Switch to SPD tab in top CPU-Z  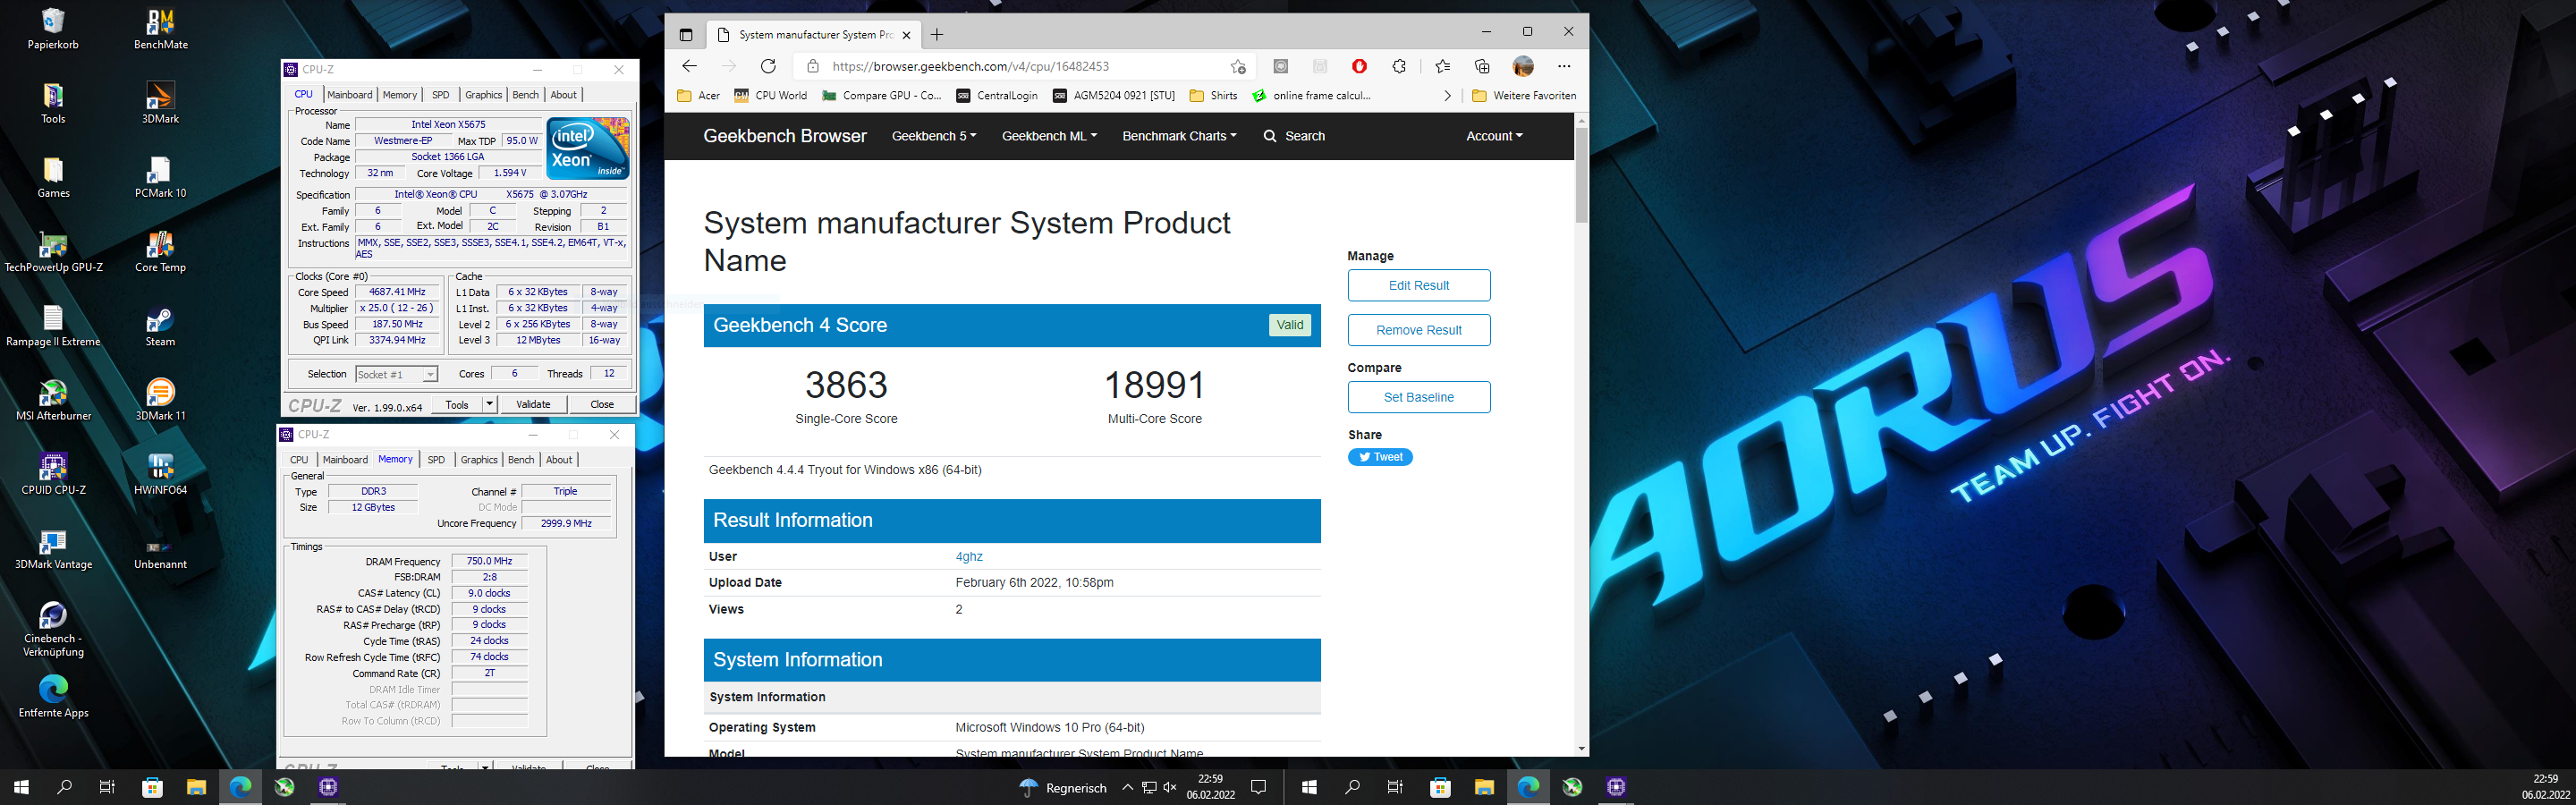pyautogui.click(x=441, y=95)
